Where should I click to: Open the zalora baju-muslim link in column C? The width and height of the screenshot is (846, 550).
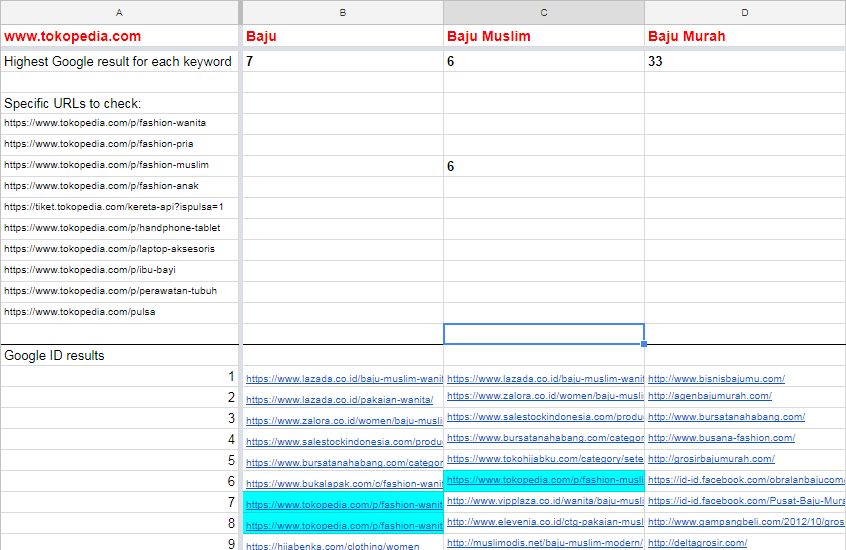pos(545,396)
